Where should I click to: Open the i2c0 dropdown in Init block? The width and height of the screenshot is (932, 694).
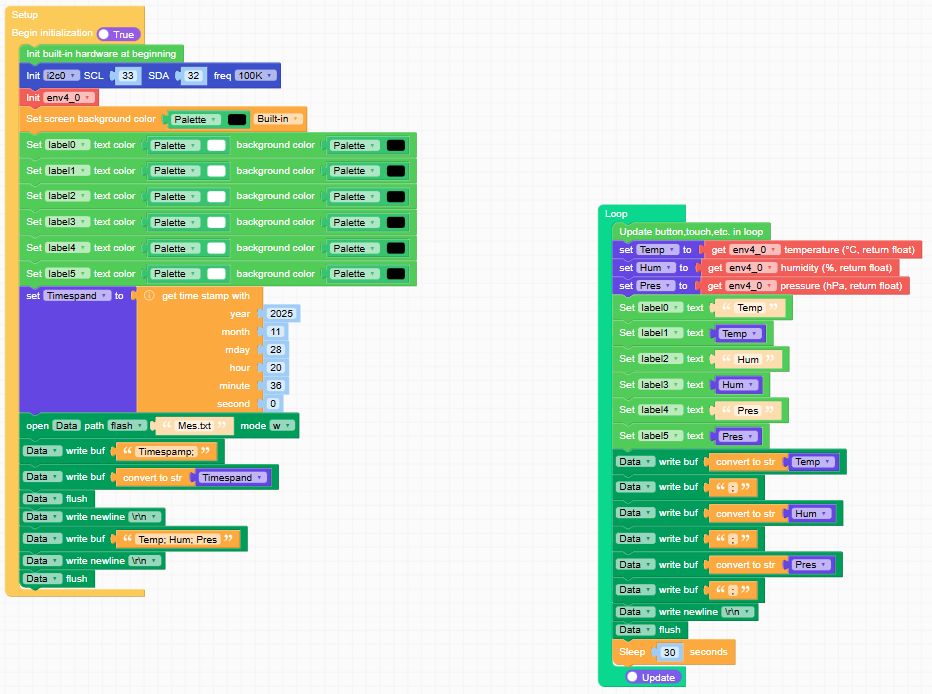62,76
